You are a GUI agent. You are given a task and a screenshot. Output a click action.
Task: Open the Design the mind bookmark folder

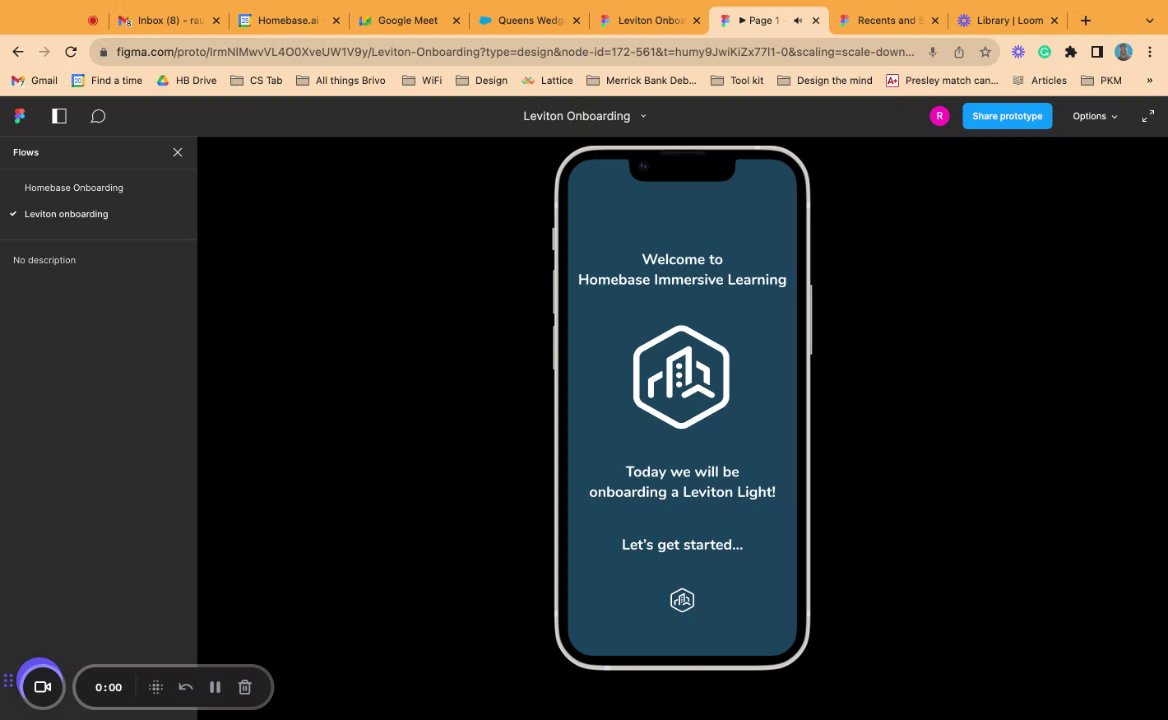coord(825,80)
